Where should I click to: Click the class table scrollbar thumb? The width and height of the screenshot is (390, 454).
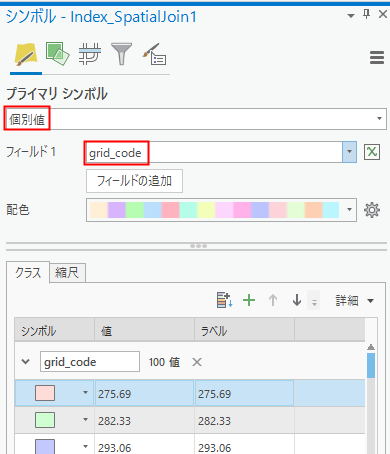(x=371, y=365)
